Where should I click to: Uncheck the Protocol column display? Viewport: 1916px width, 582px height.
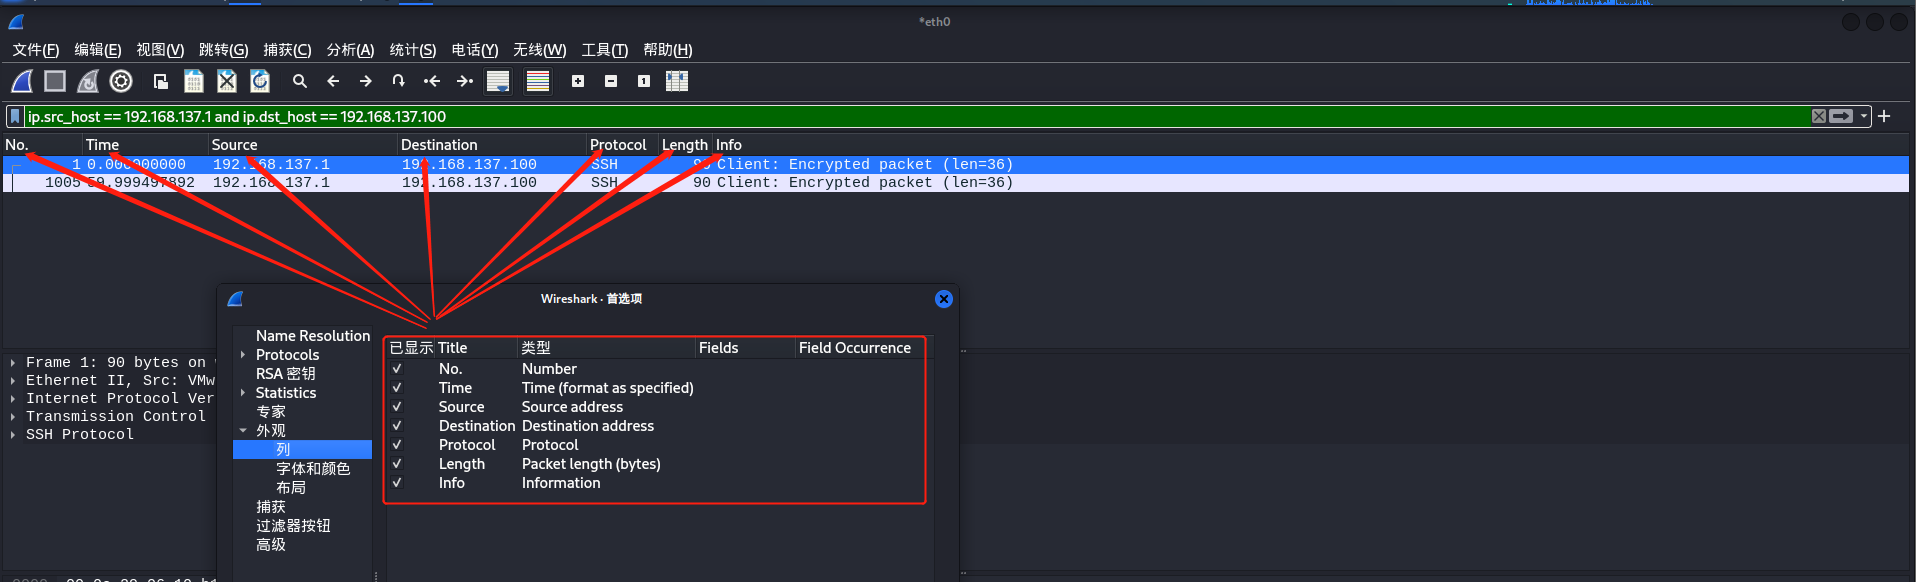click(x=397, y=445)
